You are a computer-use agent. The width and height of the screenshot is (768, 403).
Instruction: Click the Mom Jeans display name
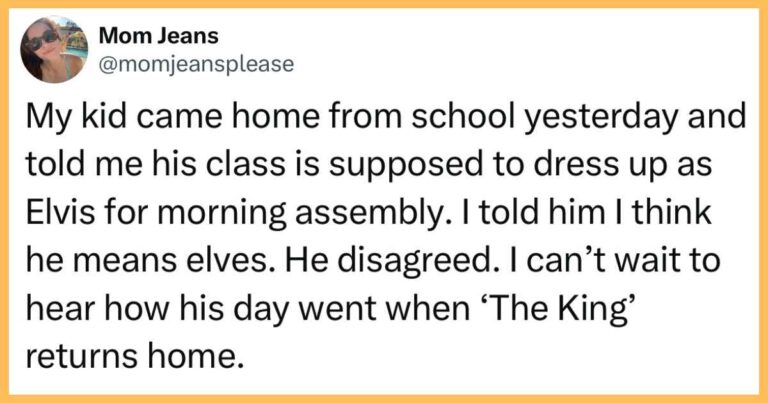point(159,36)
